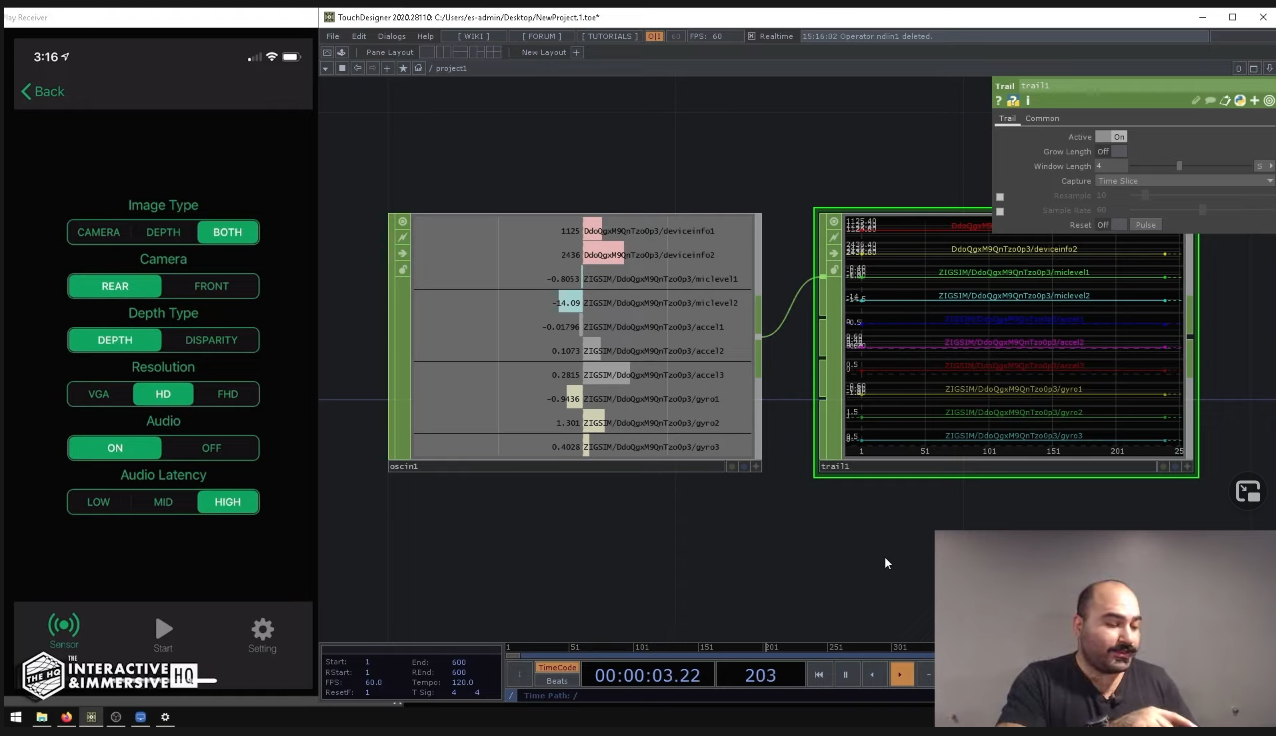This screenshot has width=1276, height=736.
Task: Jump to timeline start with rewind button
Action: [819, 675]
